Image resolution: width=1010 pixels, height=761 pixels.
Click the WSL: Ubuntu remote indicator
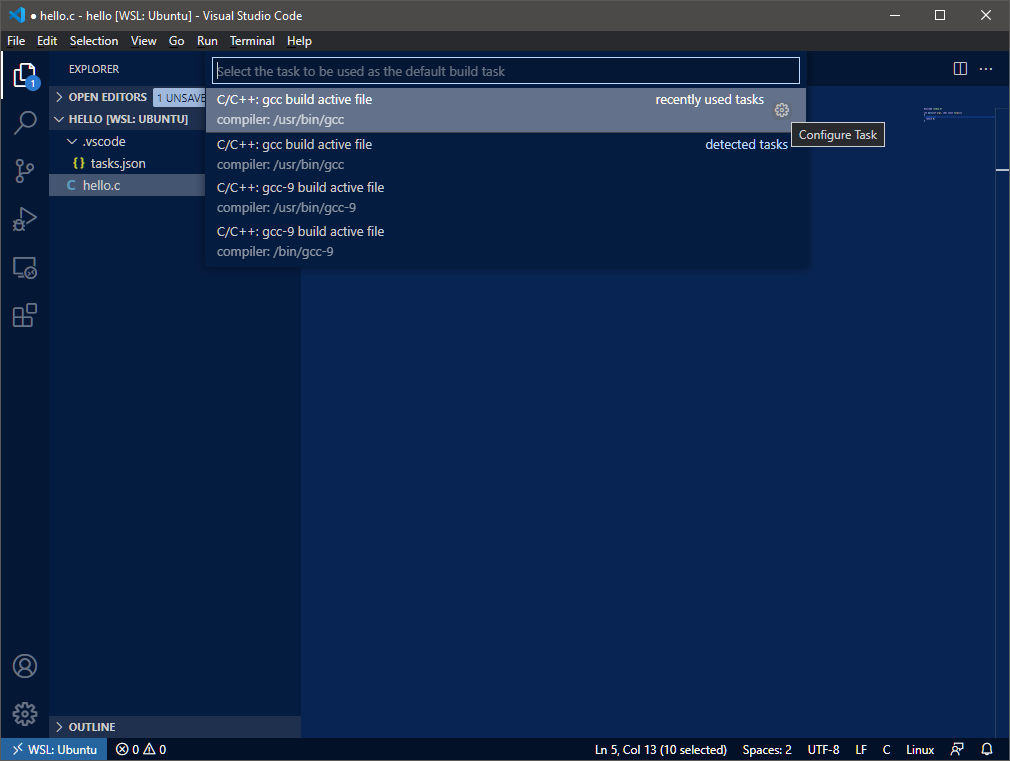[x=54, y=749]
